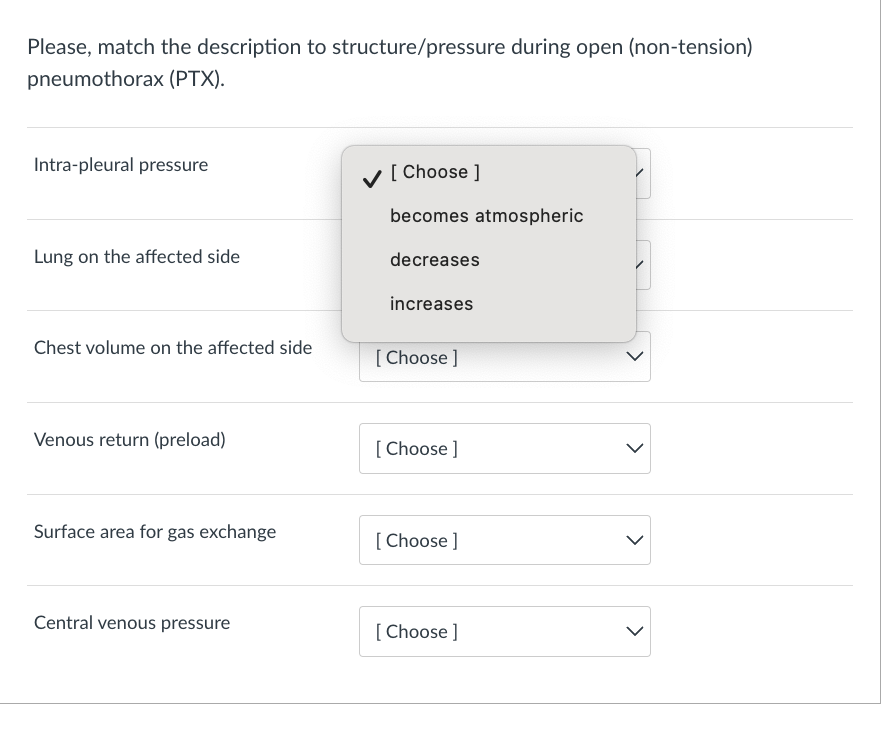Open the Central venous pressure dropdown
This screenshot has height=738, width=890.
[504, 632]
